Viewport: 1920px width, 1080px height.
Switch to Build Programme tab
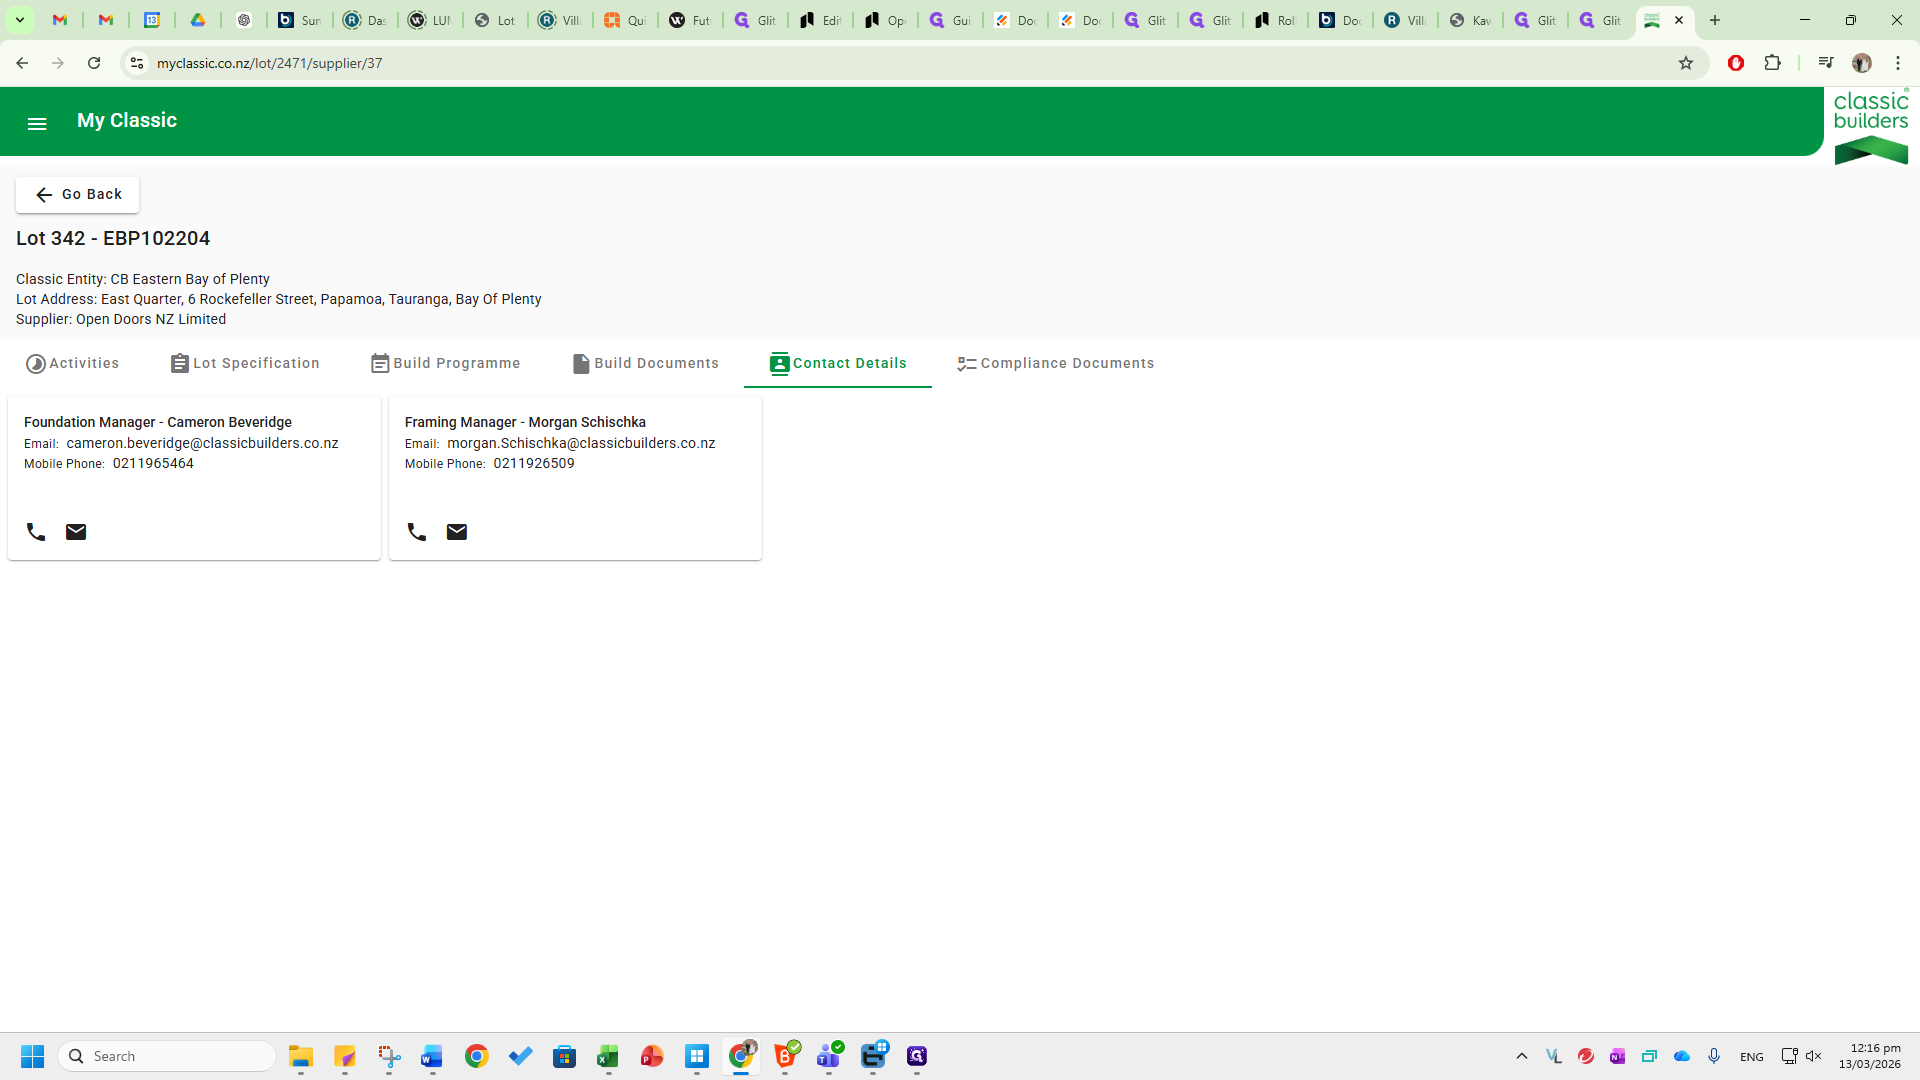pos(446,363)
